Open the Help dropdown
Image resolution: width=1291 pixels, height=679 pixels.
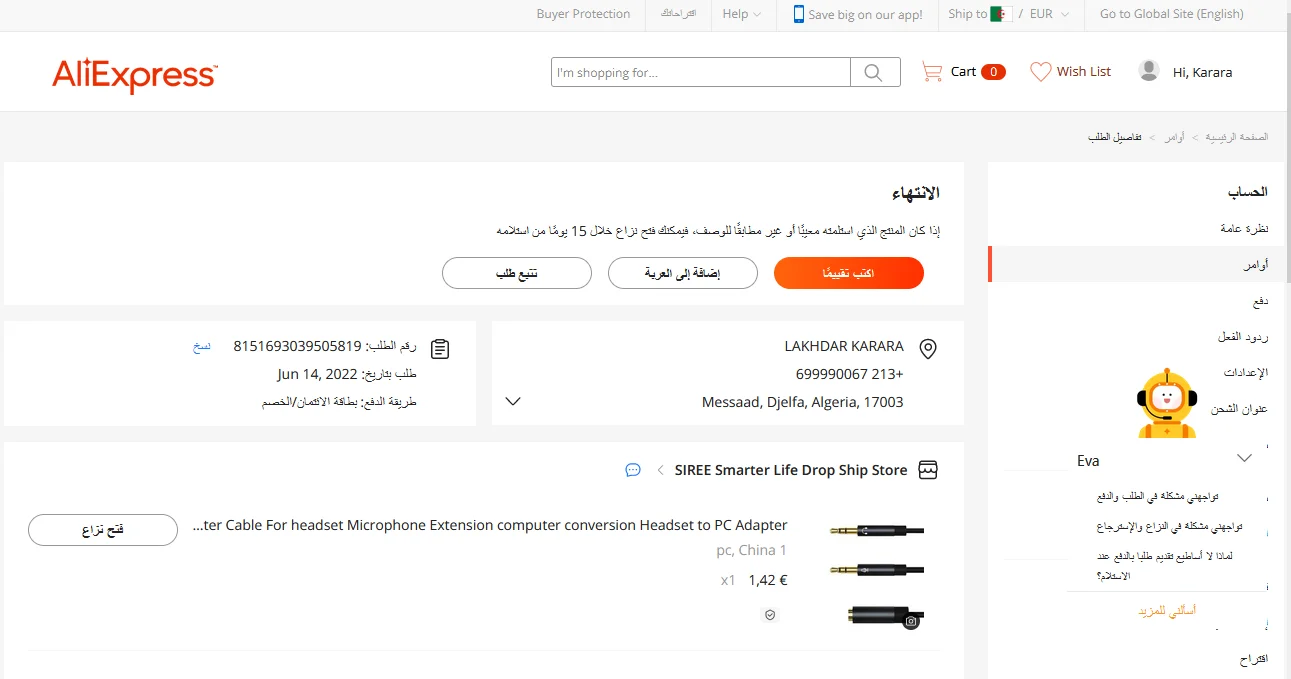pyautogui.click(x=741, y=14)
